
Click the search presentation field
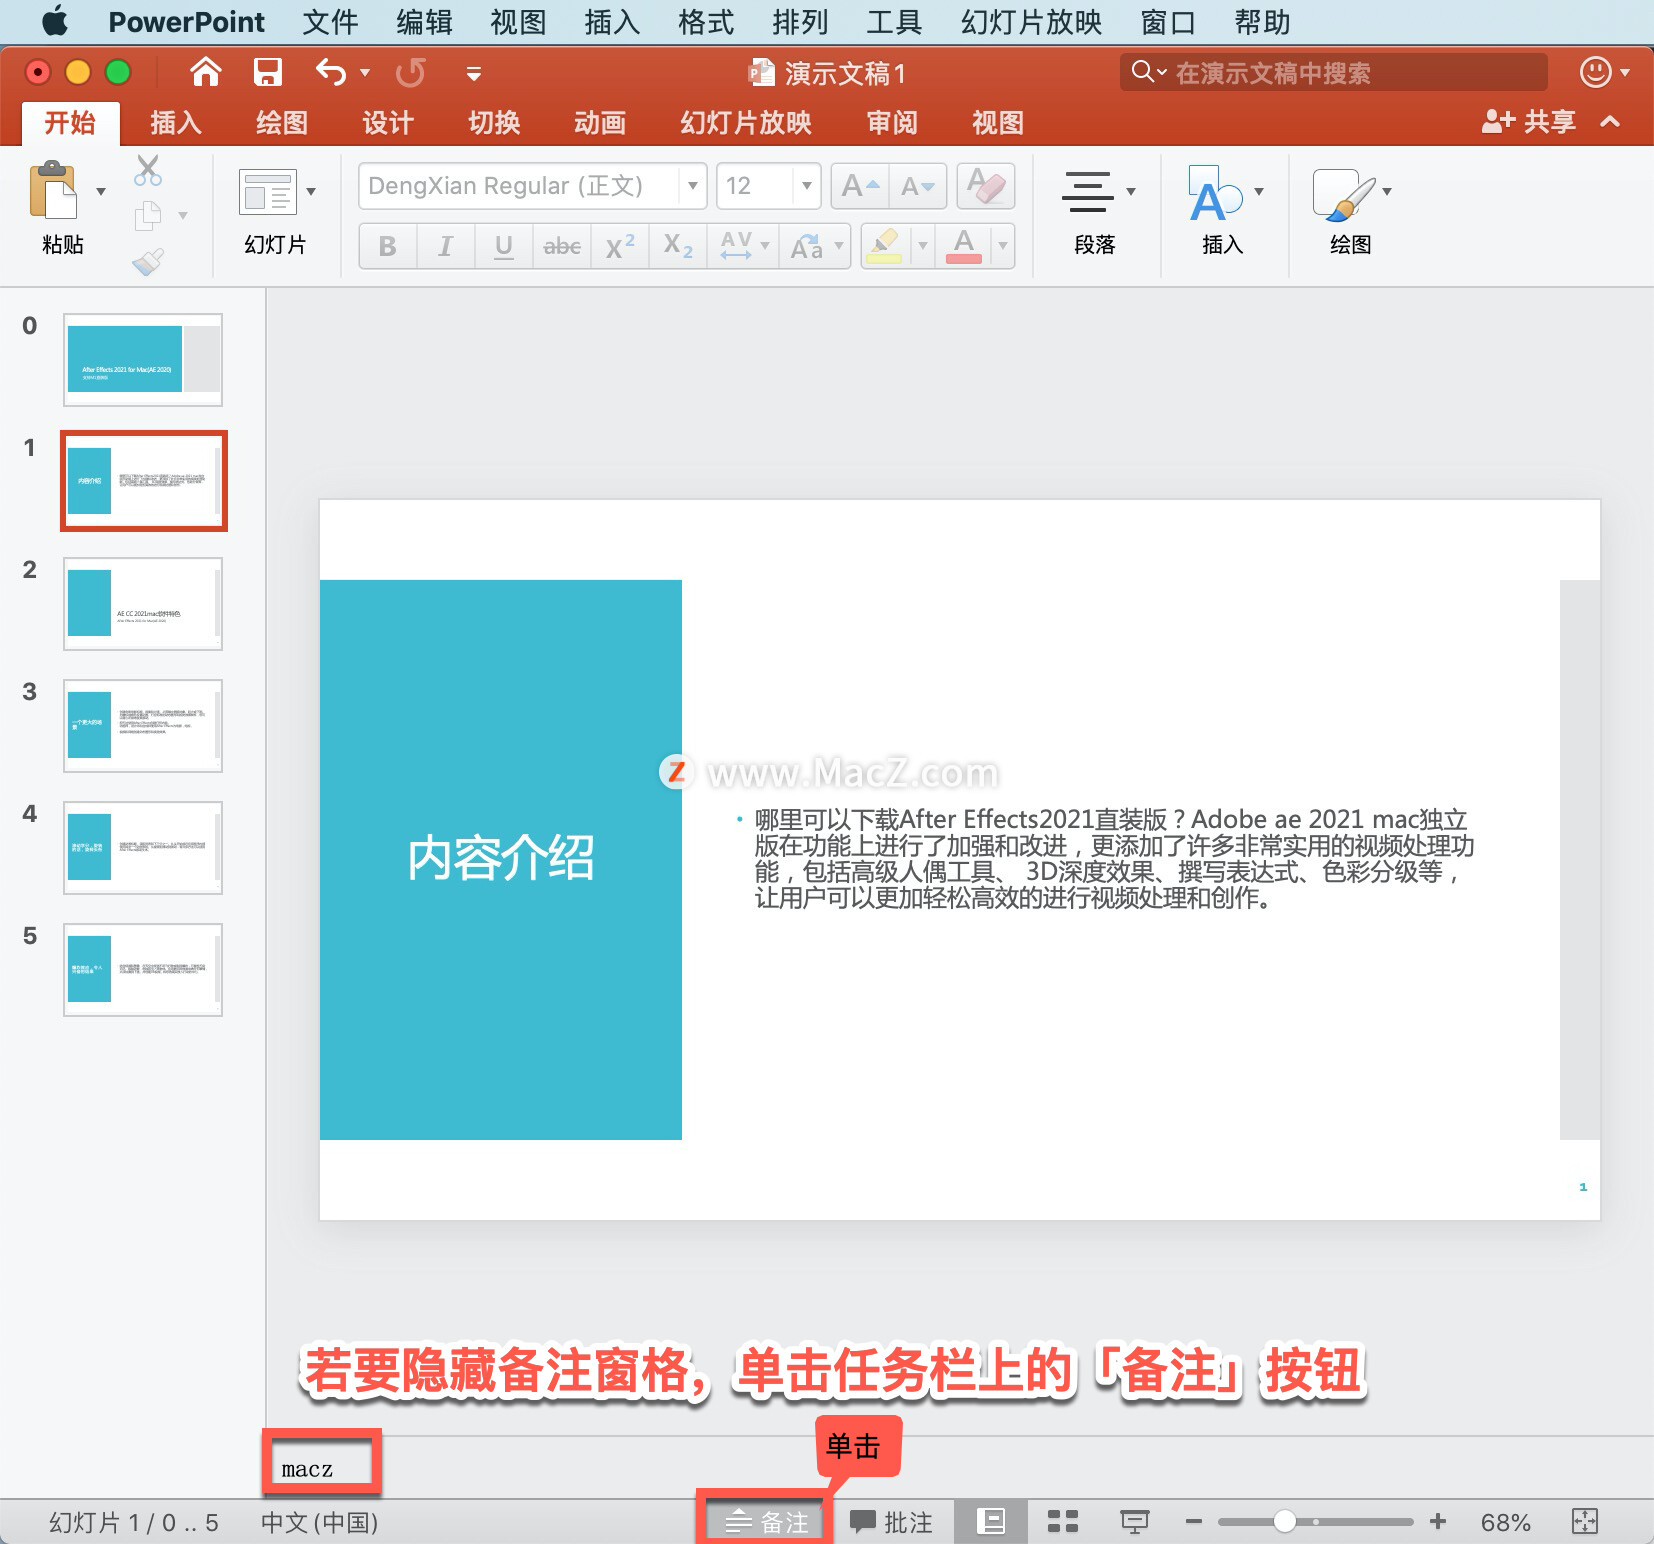coord(1334,72)
